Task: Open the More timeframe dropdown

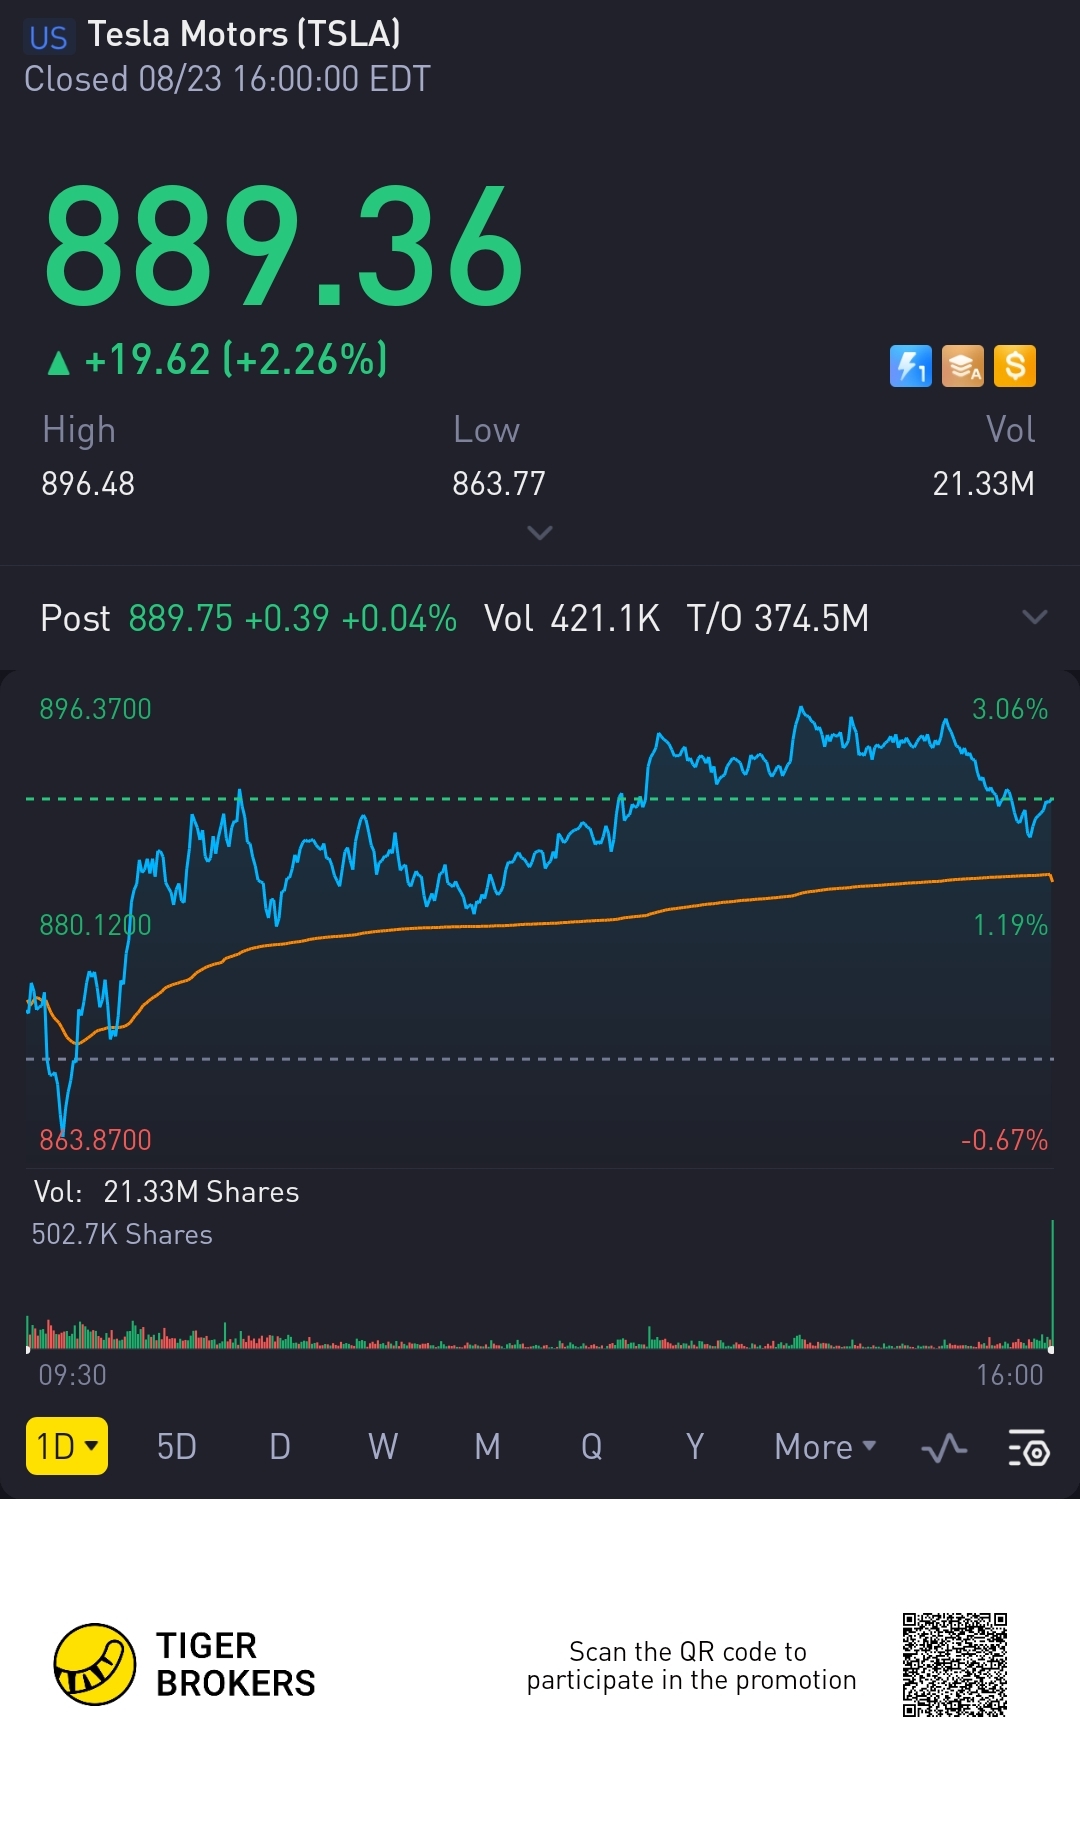Action: coord(825,1447)
